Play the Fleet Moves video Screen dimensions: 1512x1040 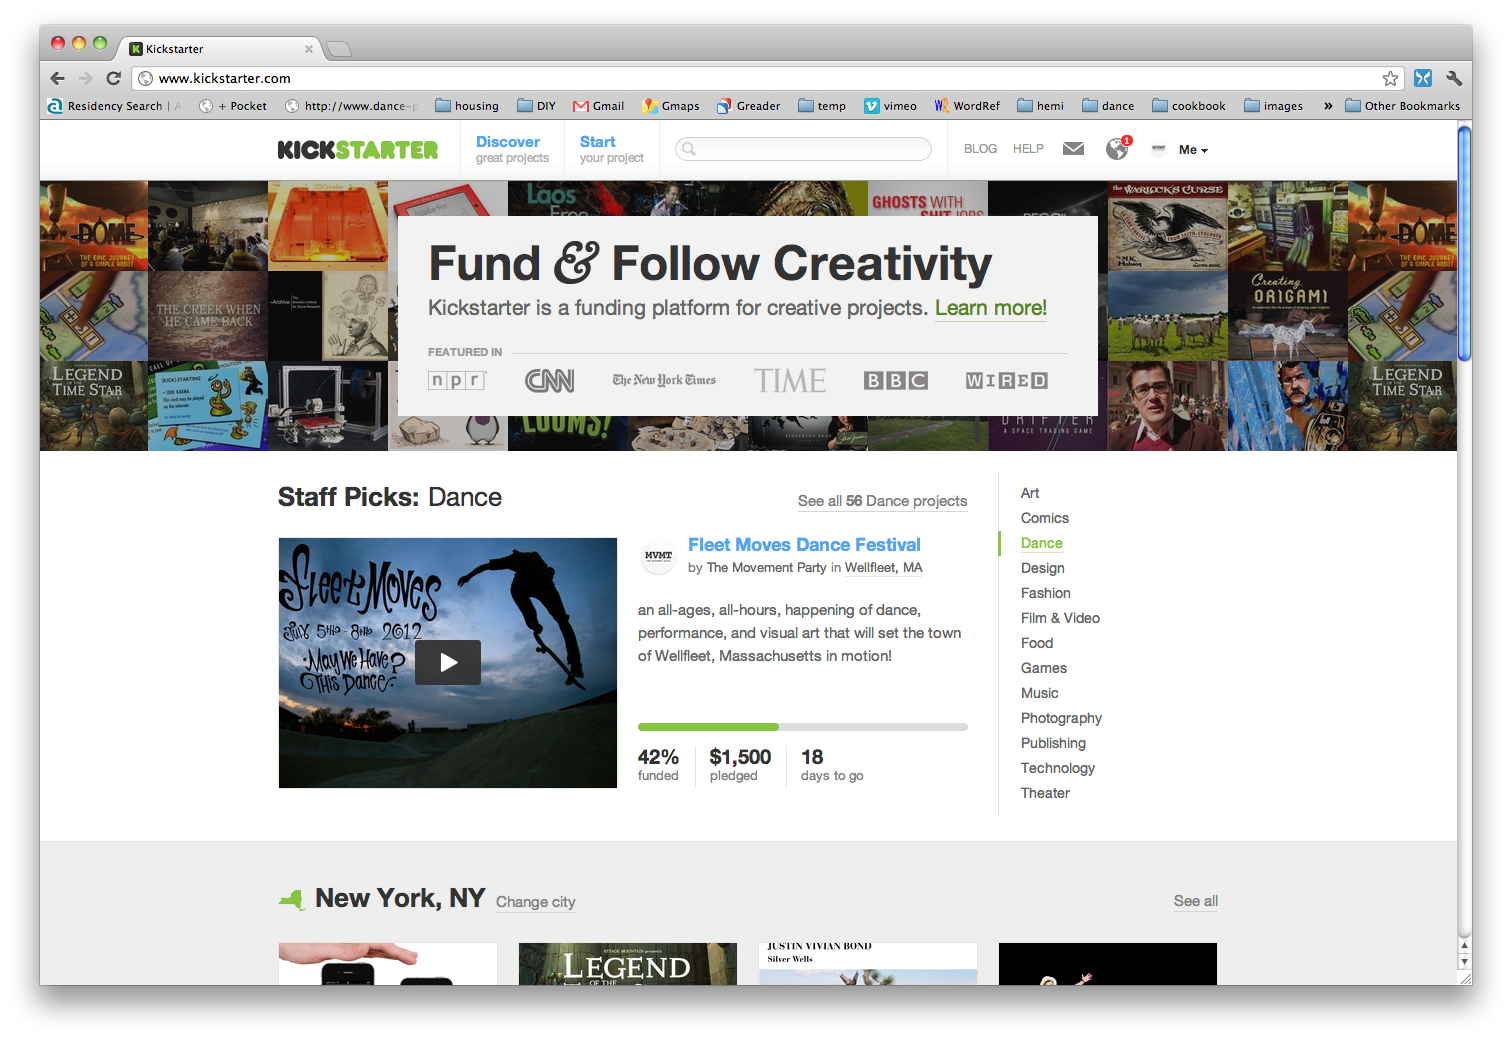click(448, 662)
